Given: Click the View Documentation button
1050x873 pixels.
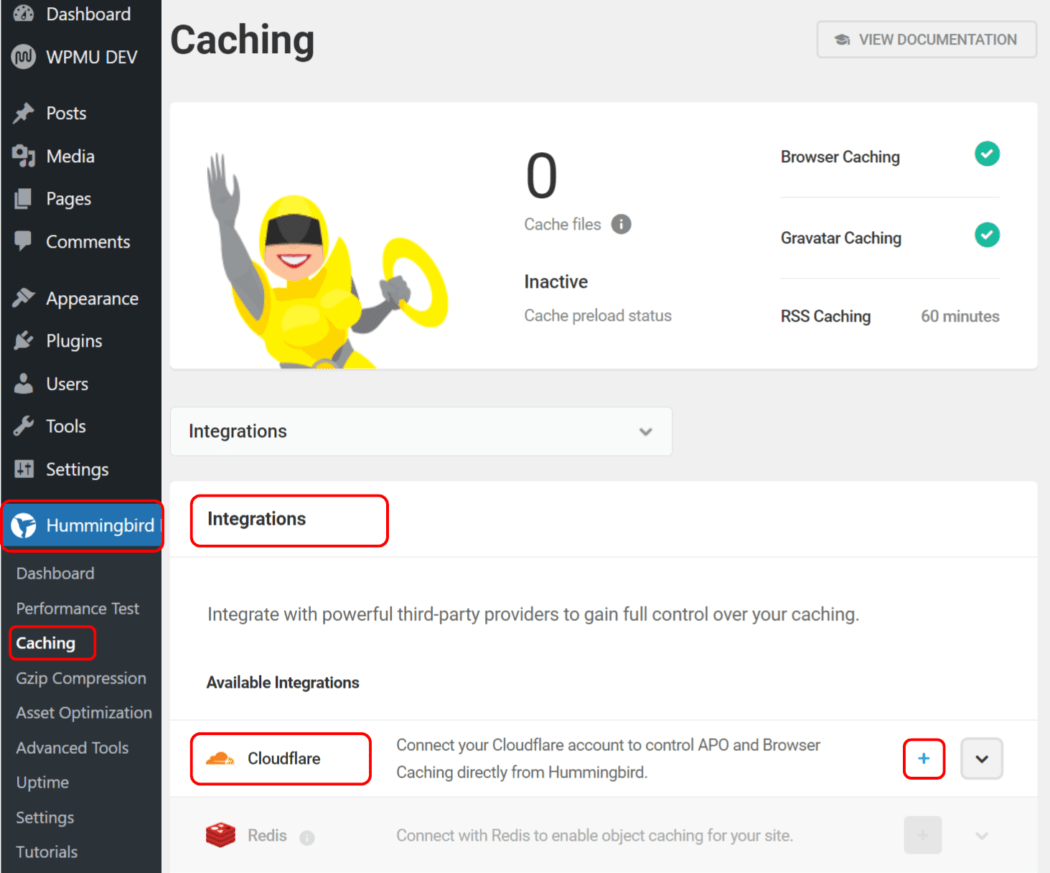Looking at the screenshot, I should 925,39.
